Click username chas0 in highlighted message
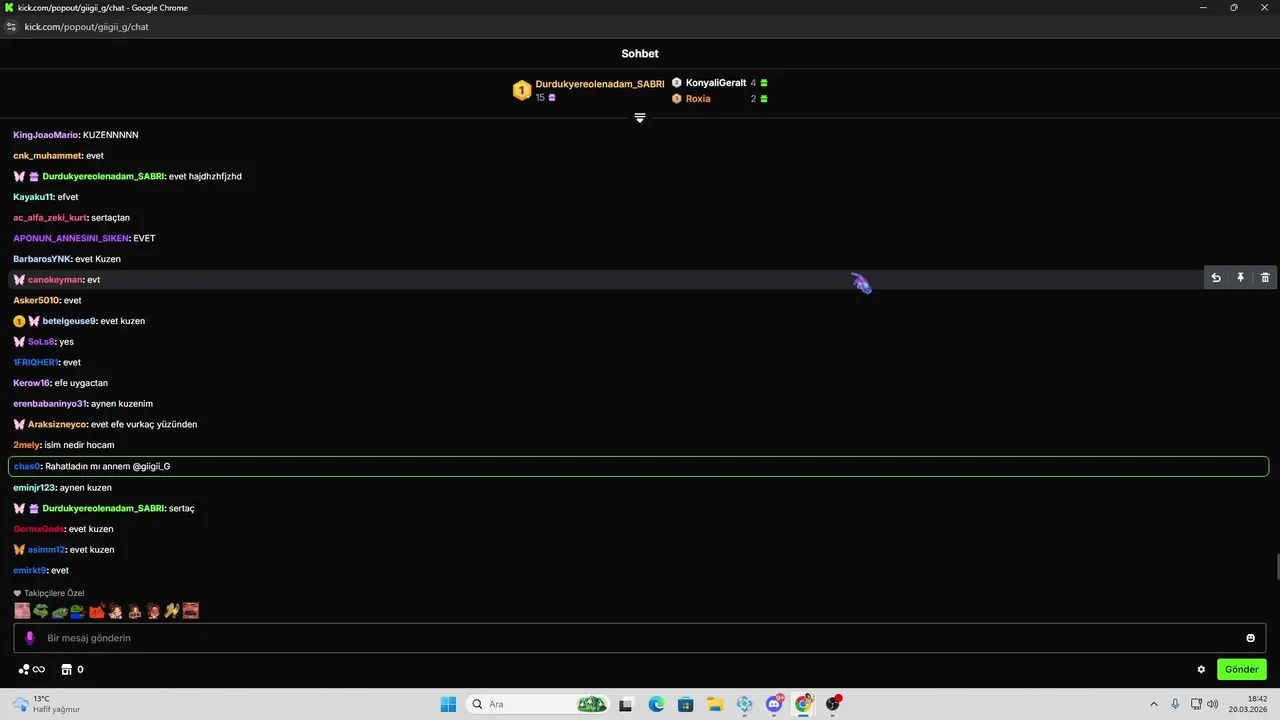Viewport: 1280px width, 720px height. (x=26, y=466)
